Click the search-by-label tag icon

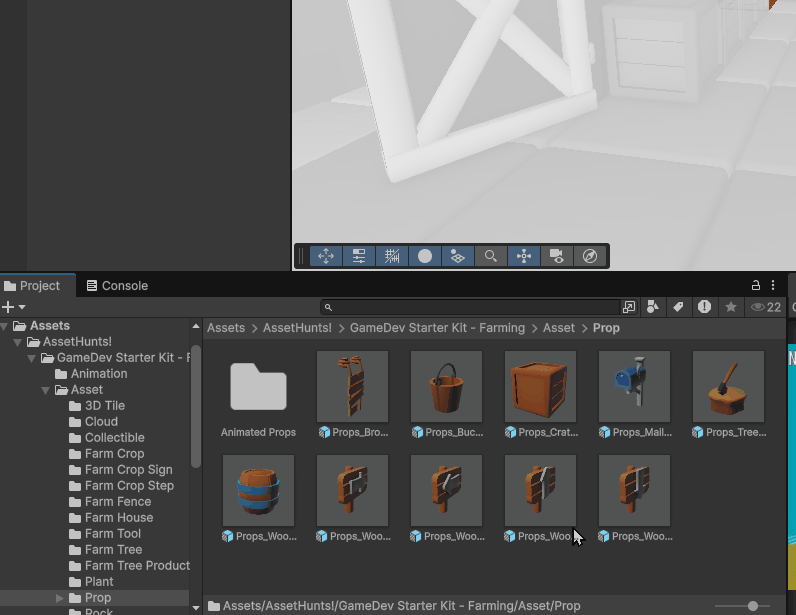pos(678,307)
